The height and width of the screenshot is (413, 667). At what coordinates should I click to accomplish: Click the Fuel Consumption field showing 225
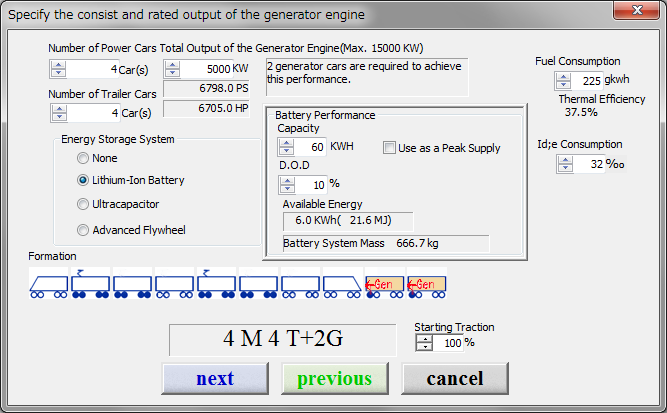click(587, 81)
